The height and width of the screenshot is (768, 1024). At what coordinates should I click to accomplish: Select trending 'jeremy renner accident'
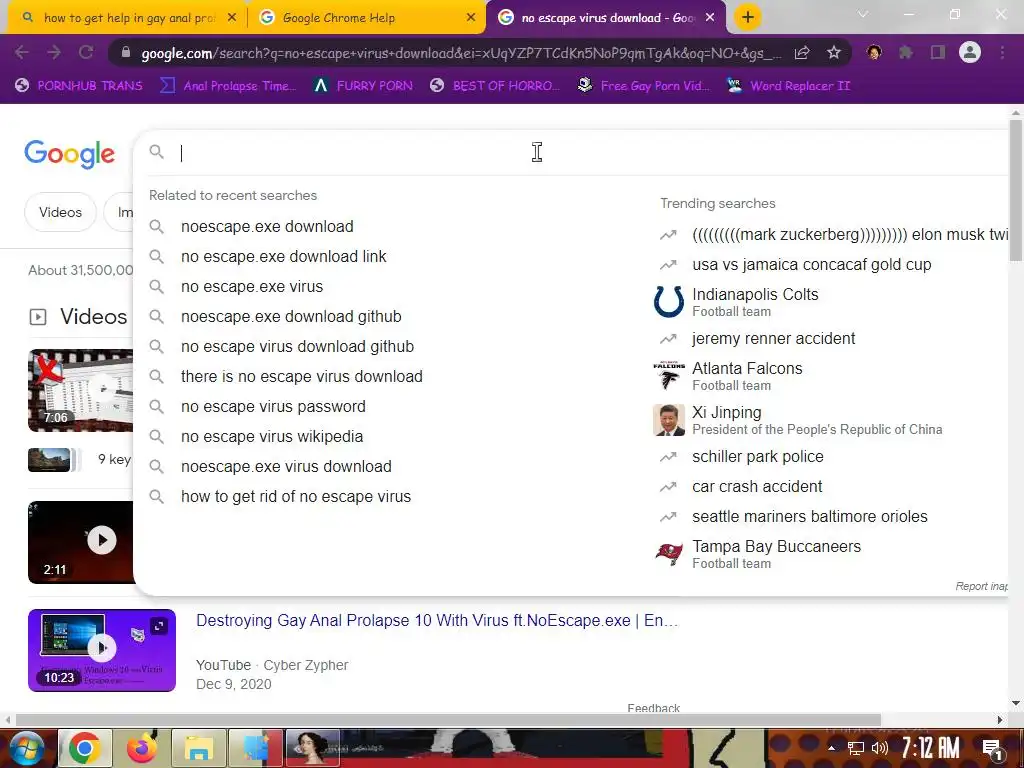pyautogui.click(x=773, y=338)
